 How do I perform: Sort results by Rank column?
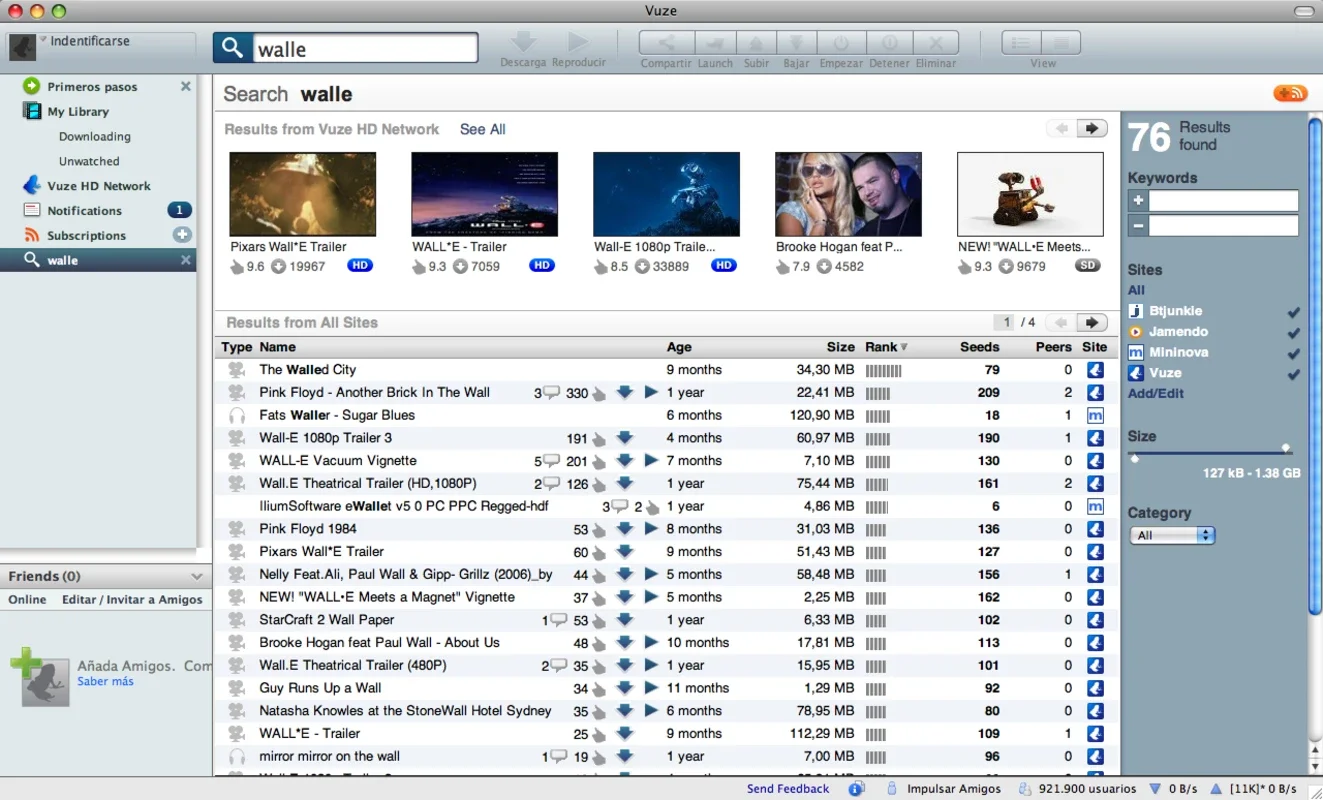pos(886,347)
